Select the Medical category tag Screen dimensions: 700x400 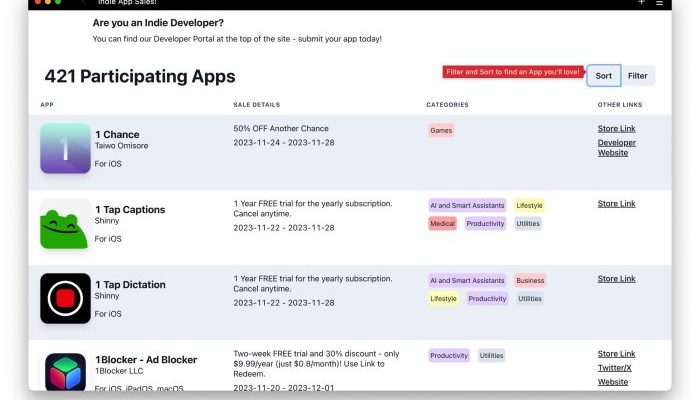[442, 223]
